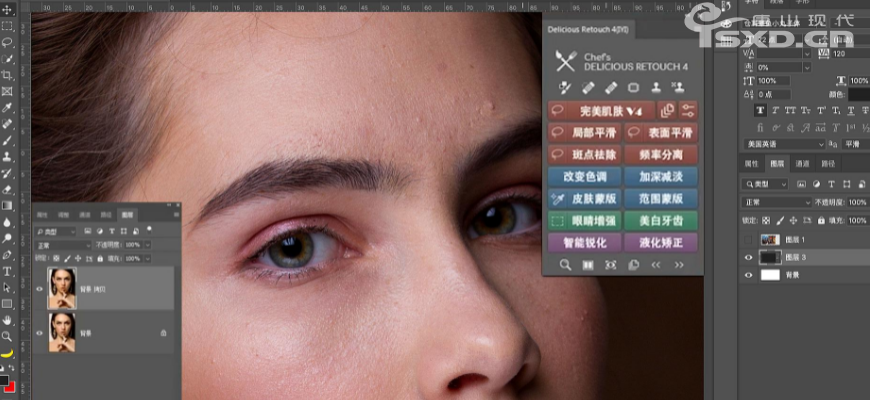Show layer 图层 1 with its visibility box
This screenshot has width=870, height=400.
tap(750, 240)
